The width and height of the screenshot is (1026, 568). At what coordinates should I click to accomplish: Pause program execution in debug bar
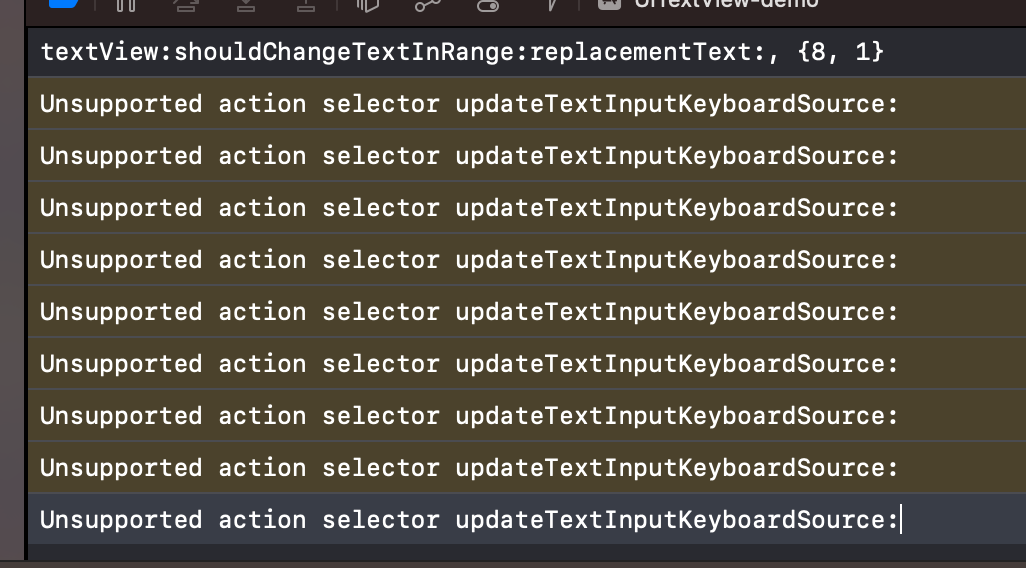[x=124, y=4]
